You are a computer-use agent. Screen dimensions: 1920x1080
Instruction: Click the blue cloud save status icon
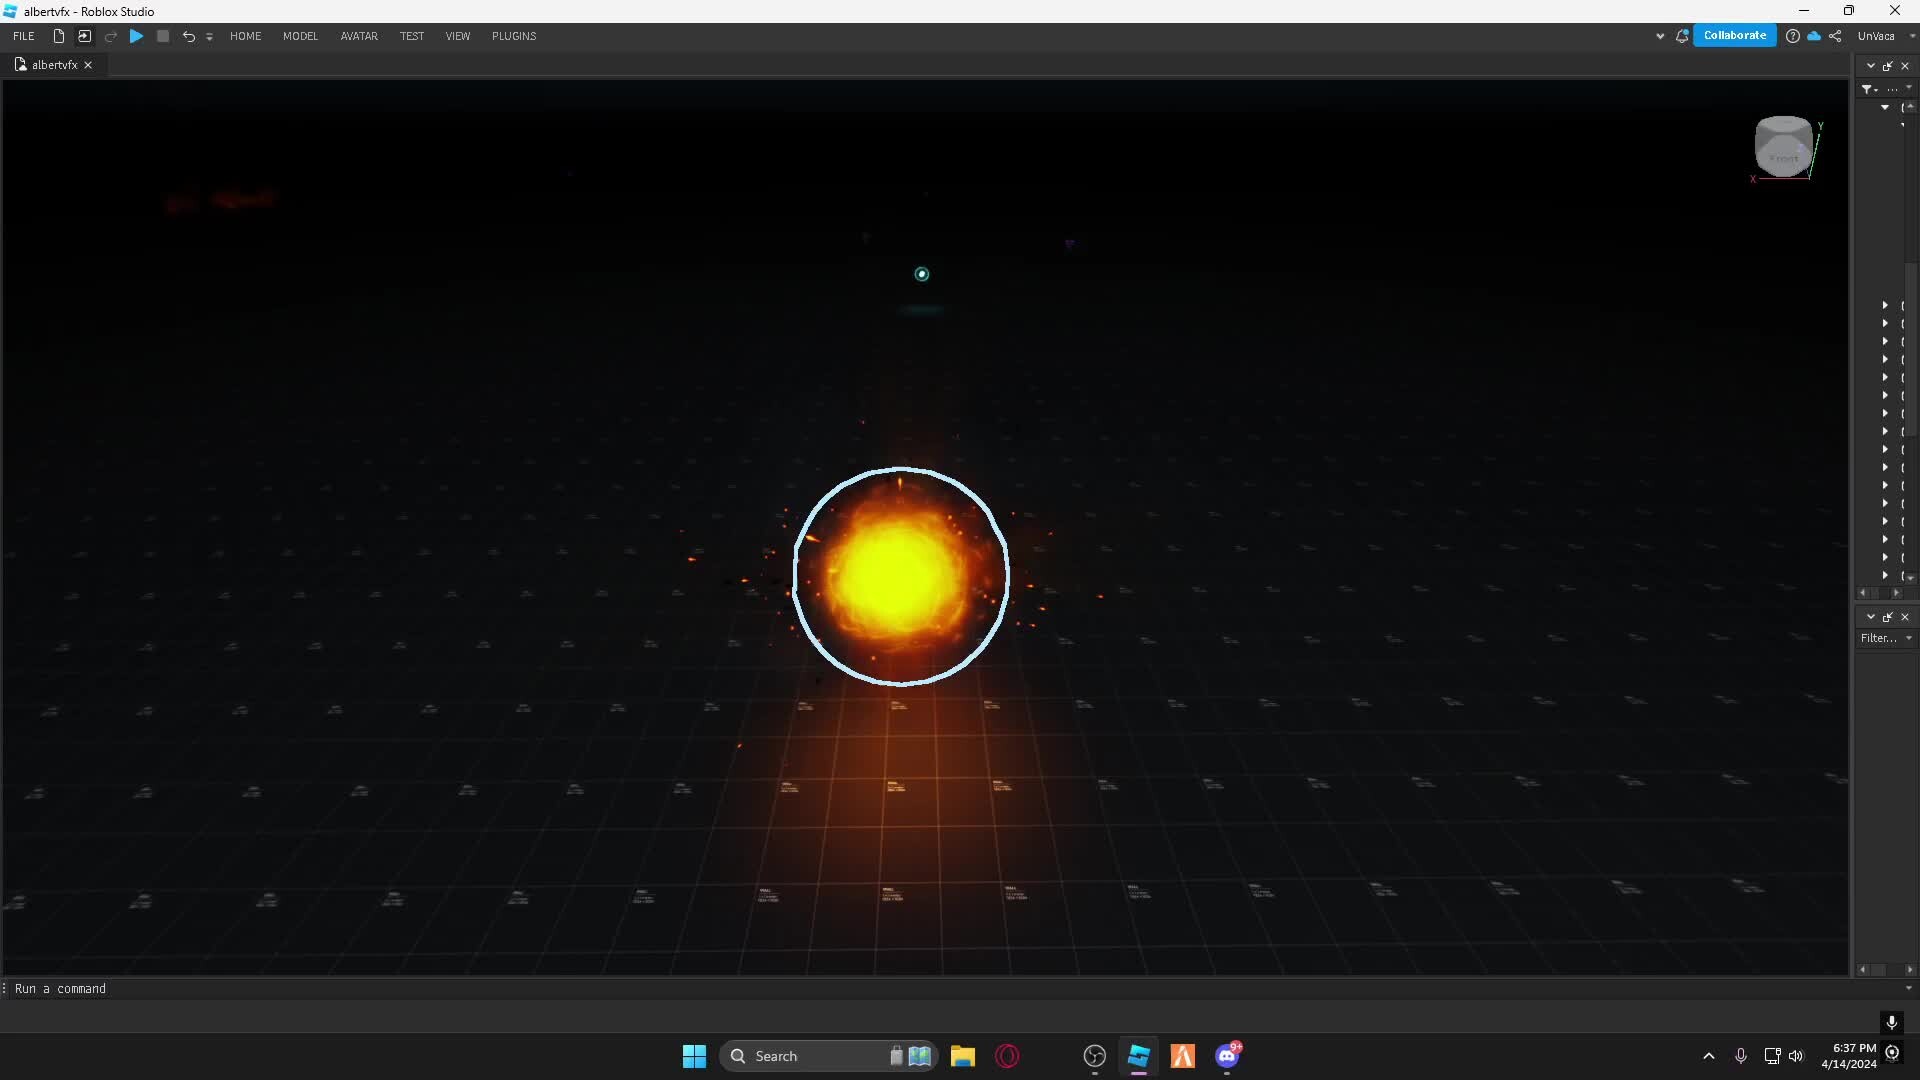1814,36
